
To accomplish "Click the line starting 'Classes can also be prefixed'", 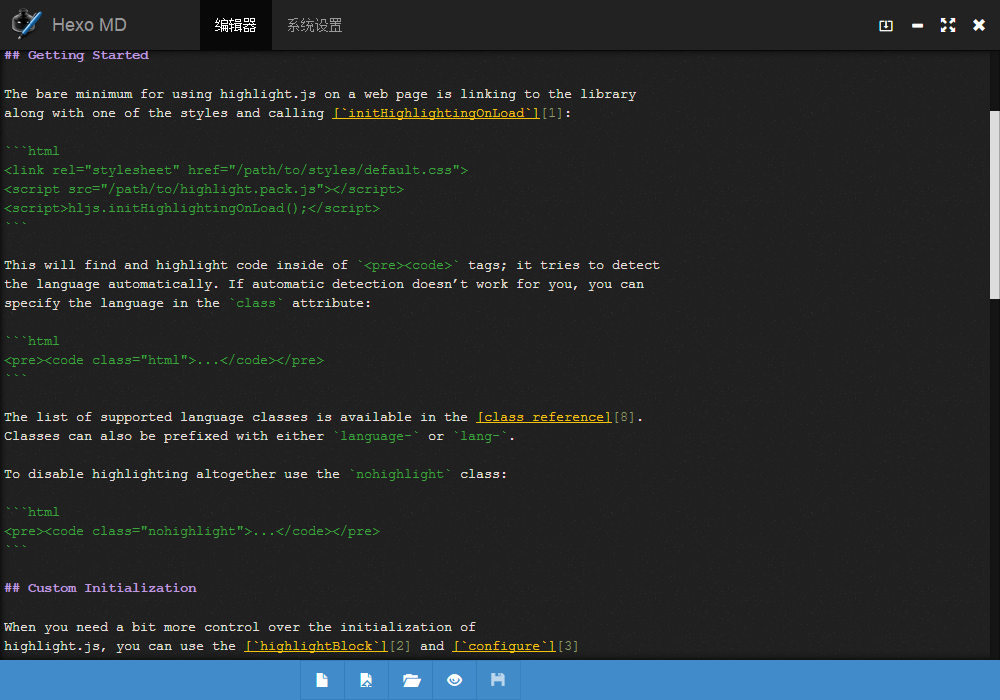I will [x=260, y=436].
